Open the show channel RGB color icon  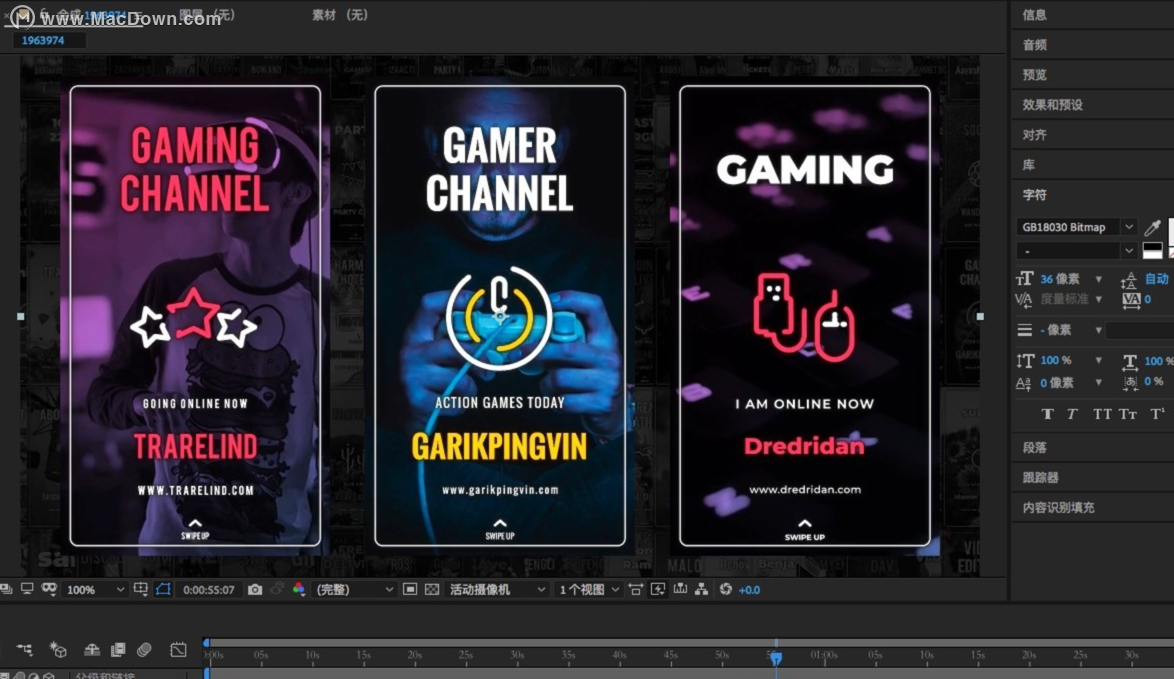(x=299, y=589)
